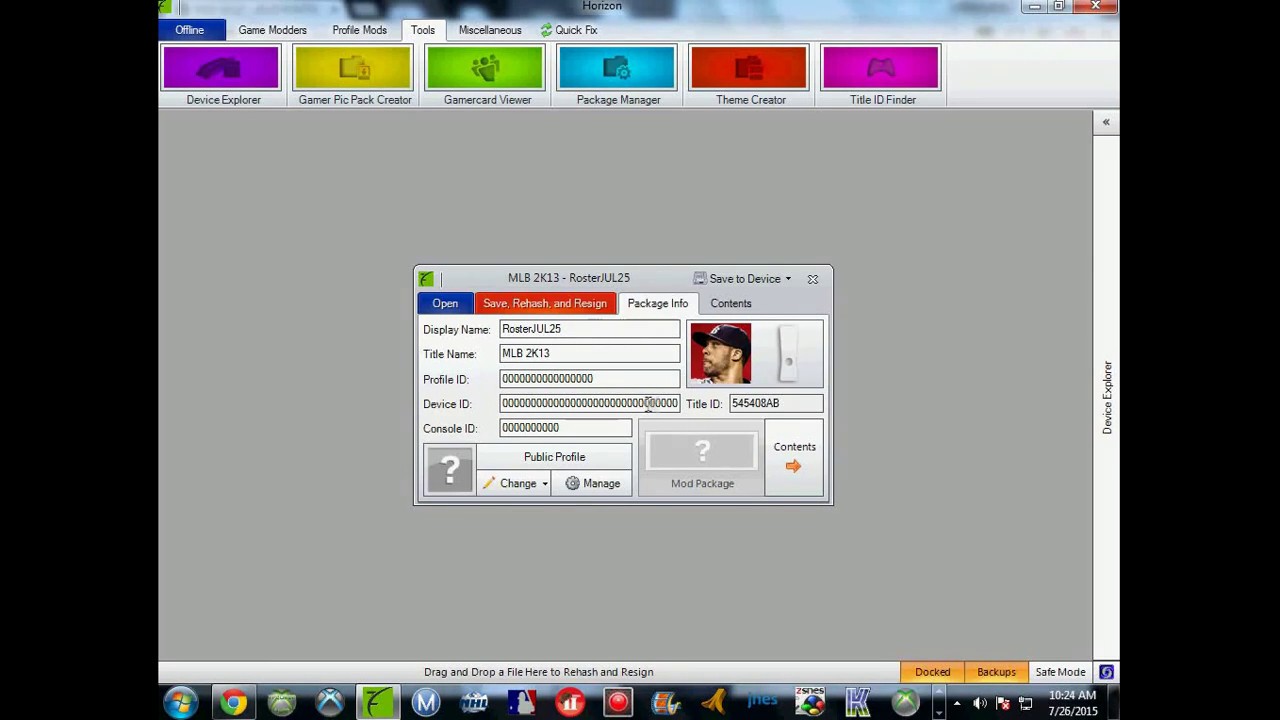Click the gear icon on Manage button
Viewport: 1280px width, 720px height.
[x=572, y=483]
